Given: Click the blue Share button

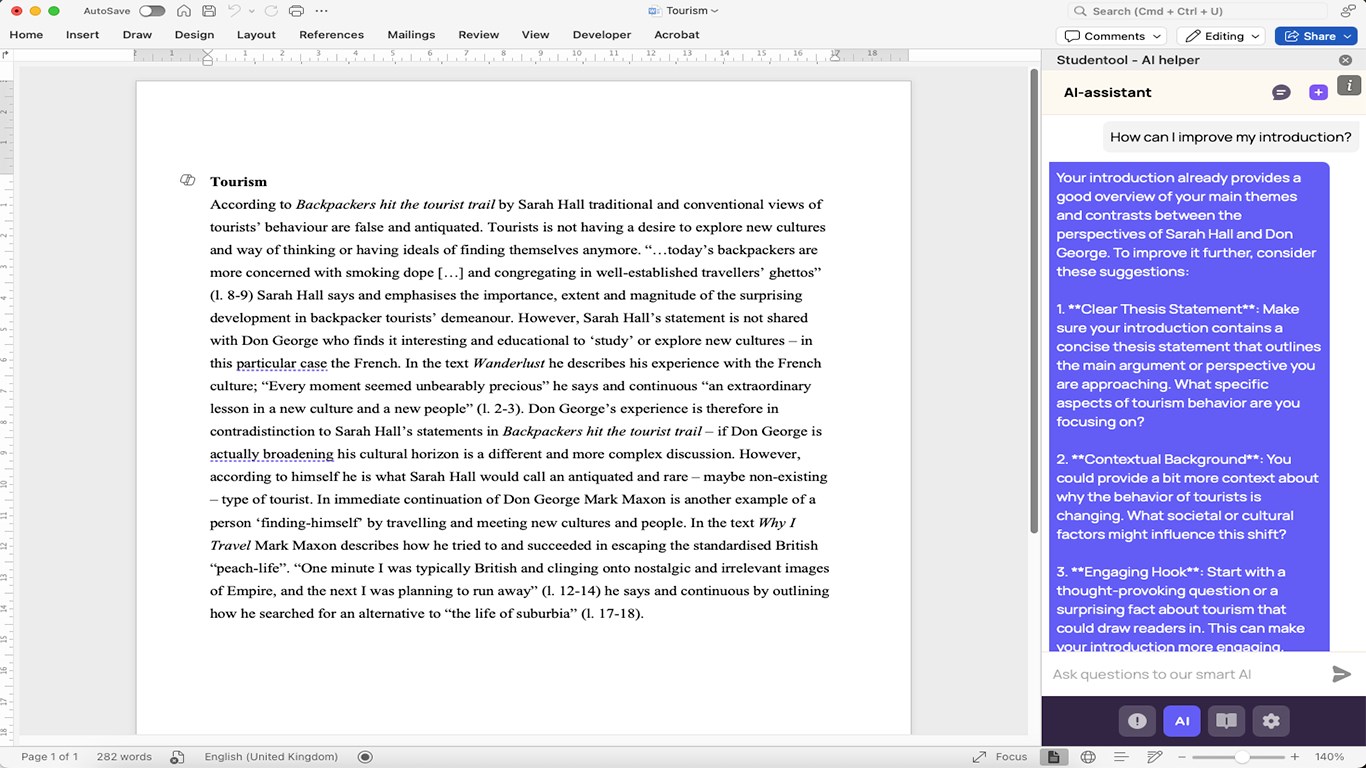Looking at the screenshot, I should coord(1315,36).
